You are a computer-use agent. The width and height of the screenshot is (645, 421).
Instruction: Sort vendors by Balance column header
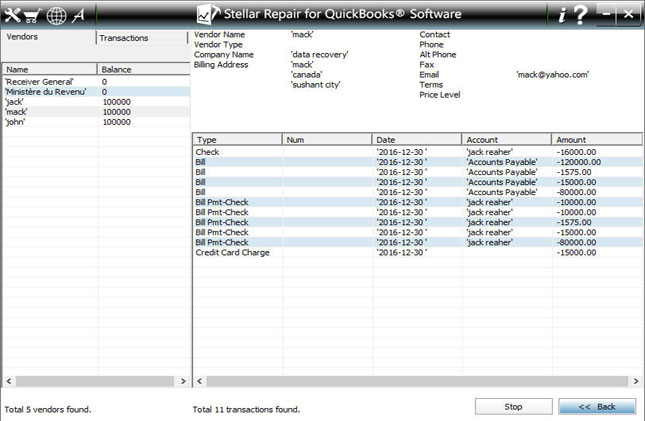pos(143,69)
